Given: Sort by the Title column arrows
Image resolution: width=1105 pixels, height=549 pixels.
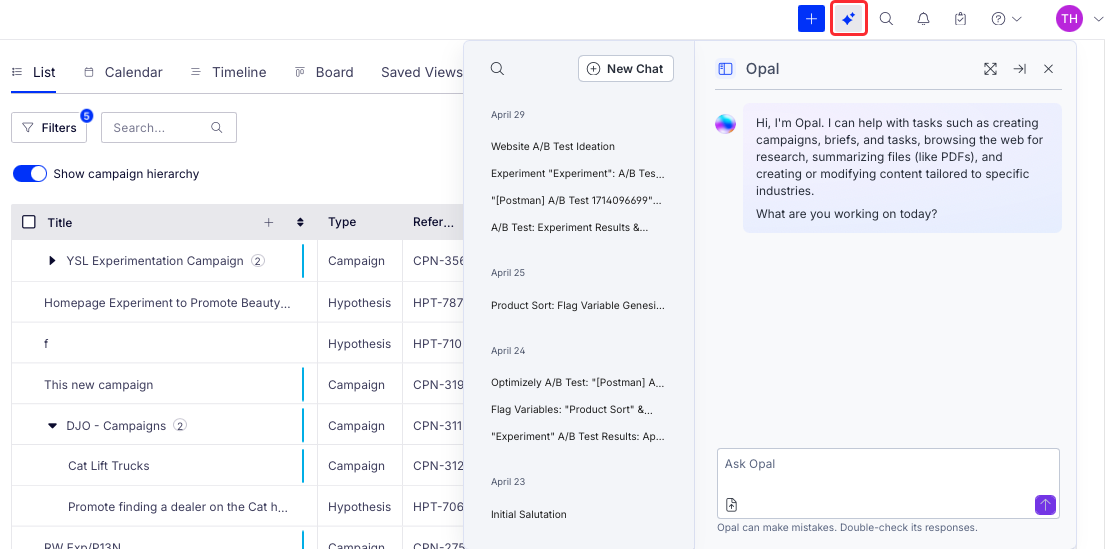Looking at the screenshot, I should (x=300, y=222).
